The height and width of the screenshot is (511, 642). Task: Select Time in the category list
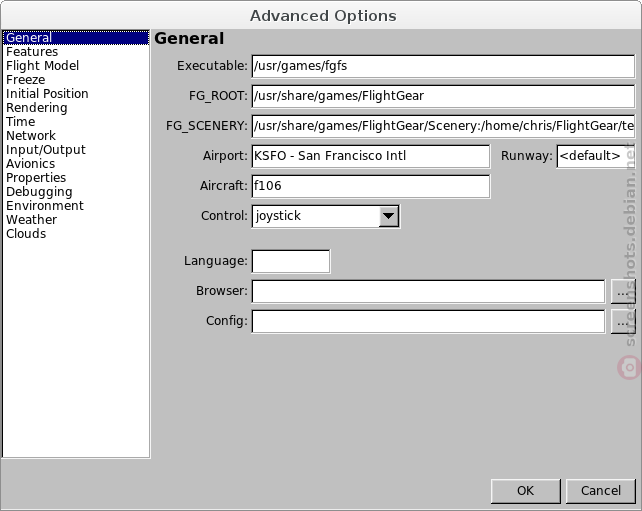pos(76,122)
